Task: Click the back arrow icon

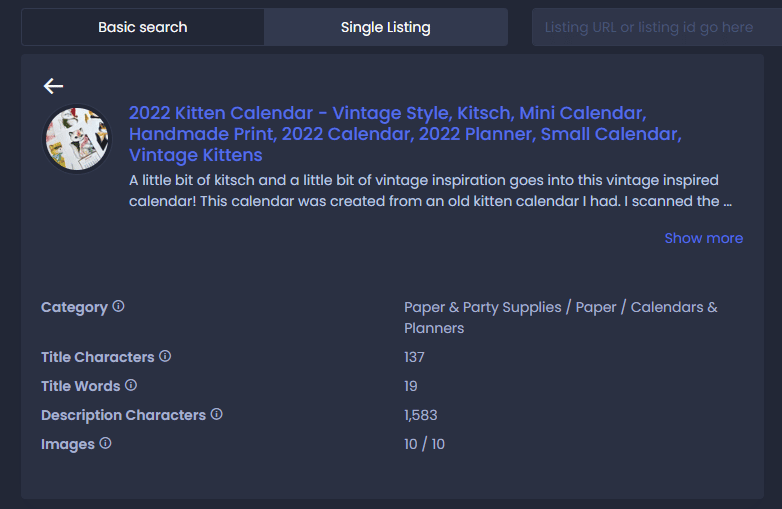Action: pyautogui.click(x=53, y=86)
